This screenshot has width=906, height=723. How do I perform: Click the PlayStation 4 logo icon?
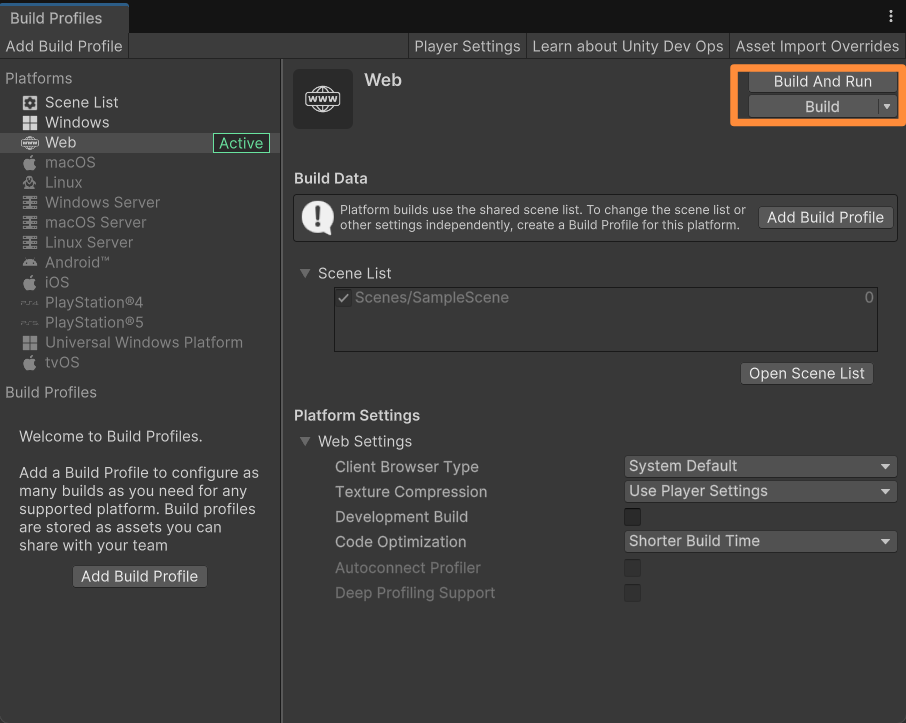29,303
